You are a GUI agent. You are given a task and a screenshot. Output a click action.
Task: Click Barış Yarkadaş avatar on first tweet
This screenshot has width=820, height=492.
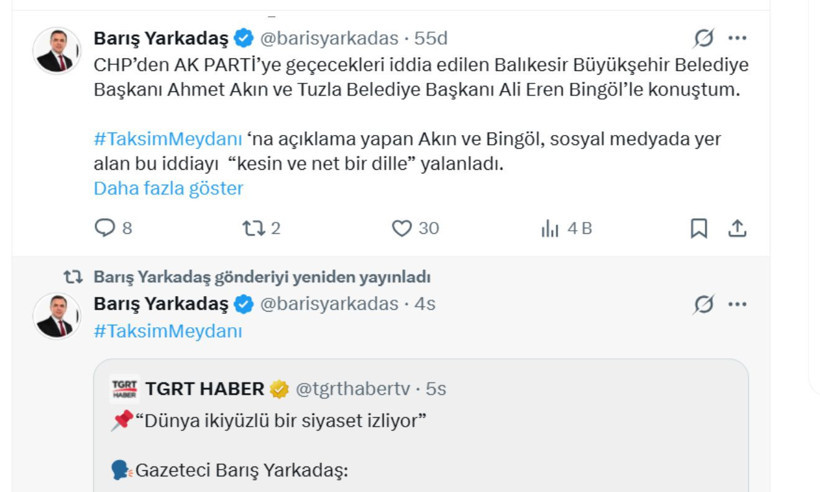pos(57,50)
